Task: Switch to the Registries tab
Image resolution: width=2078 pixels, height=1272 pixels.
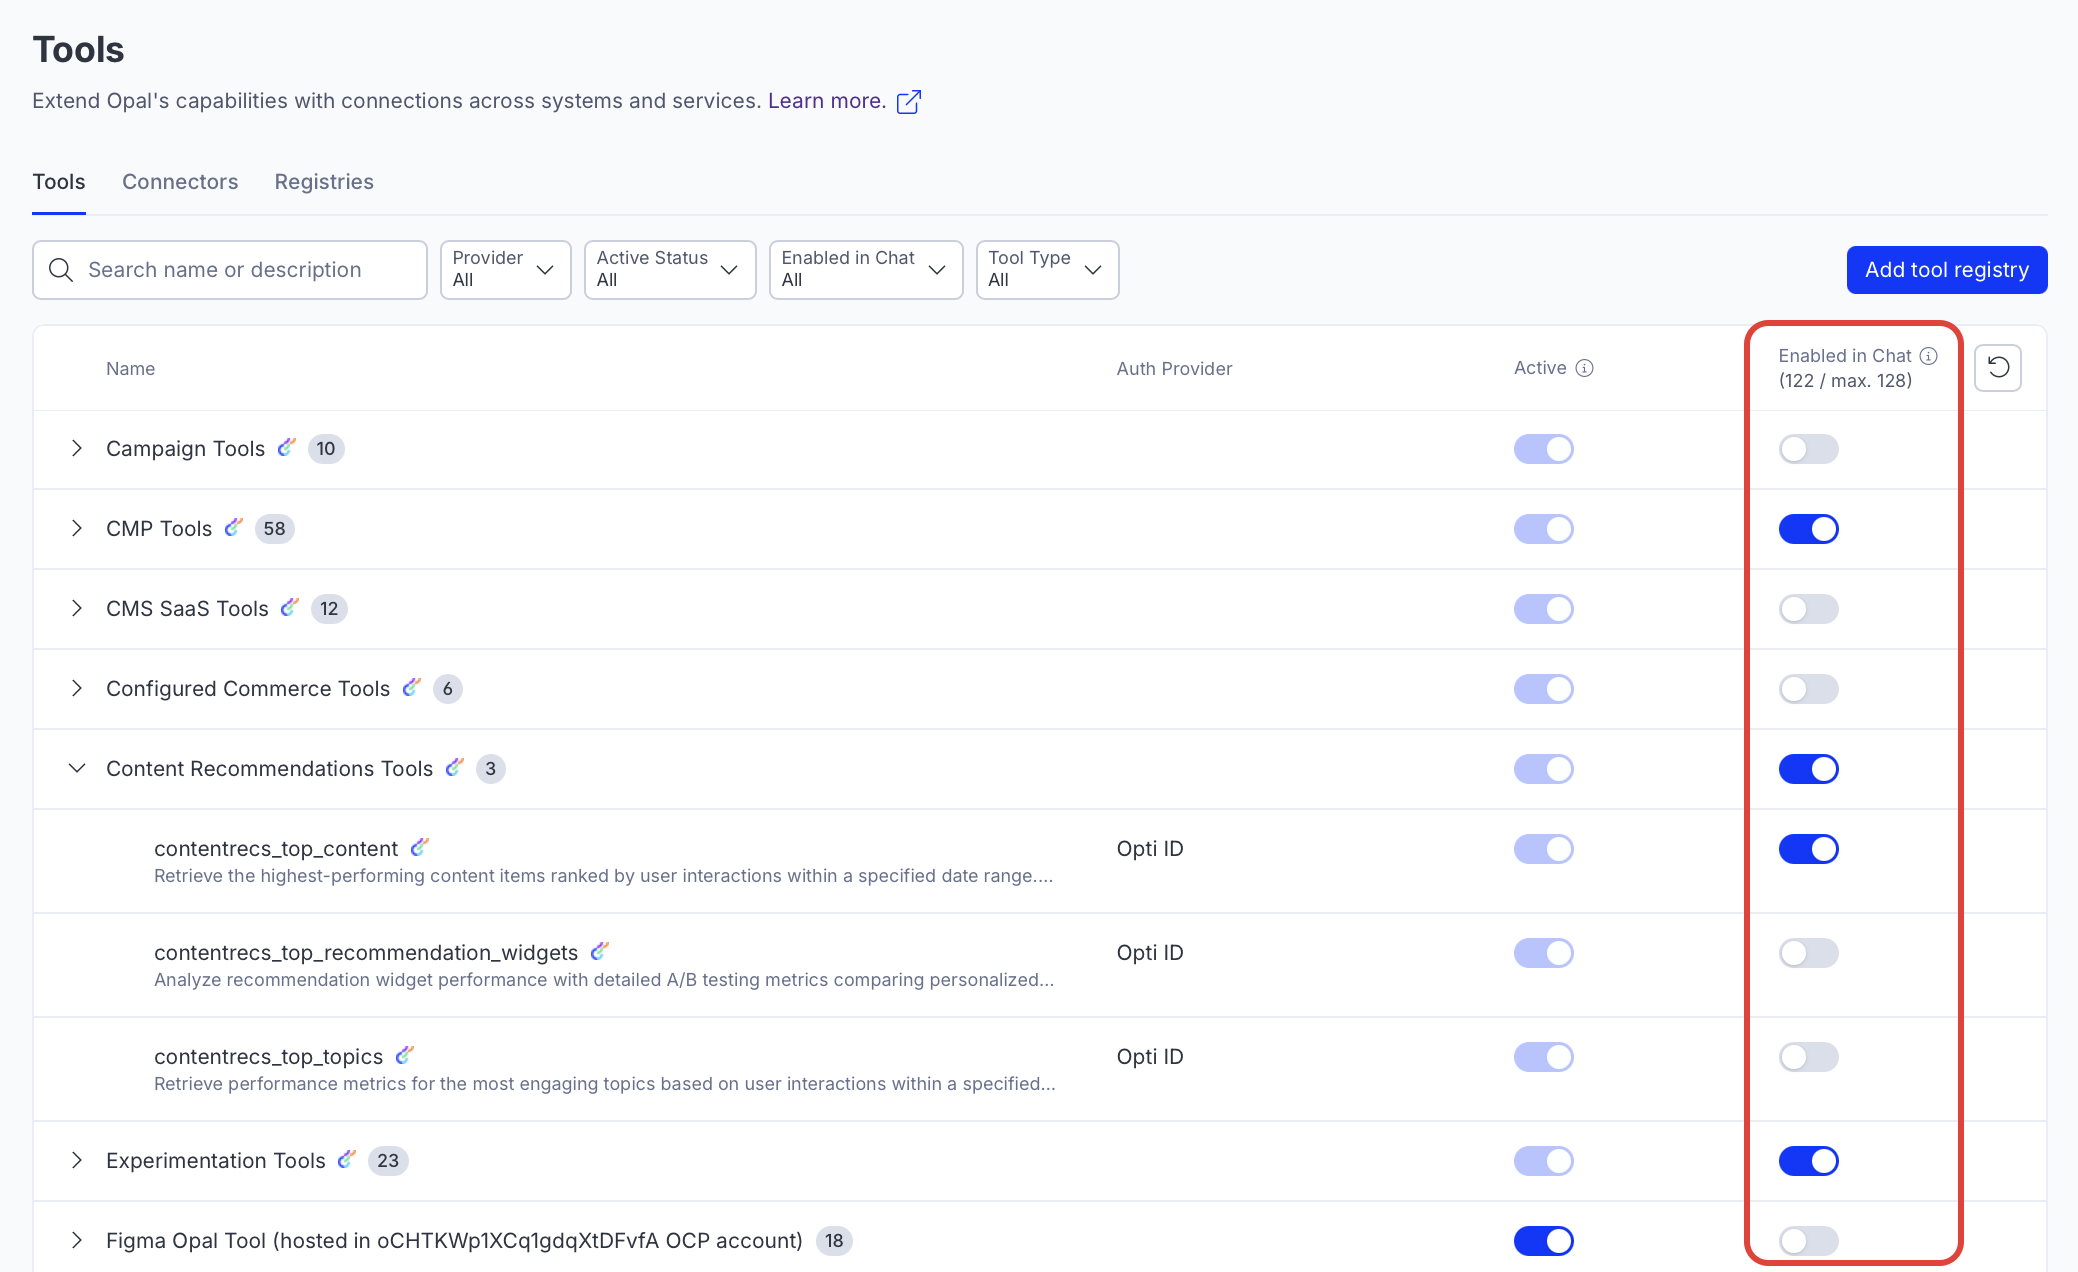Action: (324, 182)
